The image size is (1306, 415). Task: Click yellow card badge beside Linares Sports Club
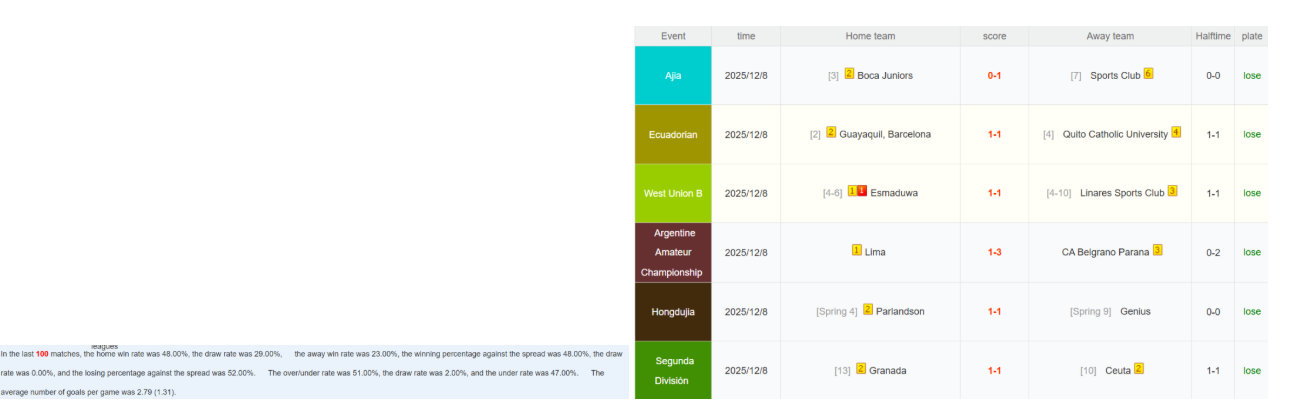pos(1172,191)
